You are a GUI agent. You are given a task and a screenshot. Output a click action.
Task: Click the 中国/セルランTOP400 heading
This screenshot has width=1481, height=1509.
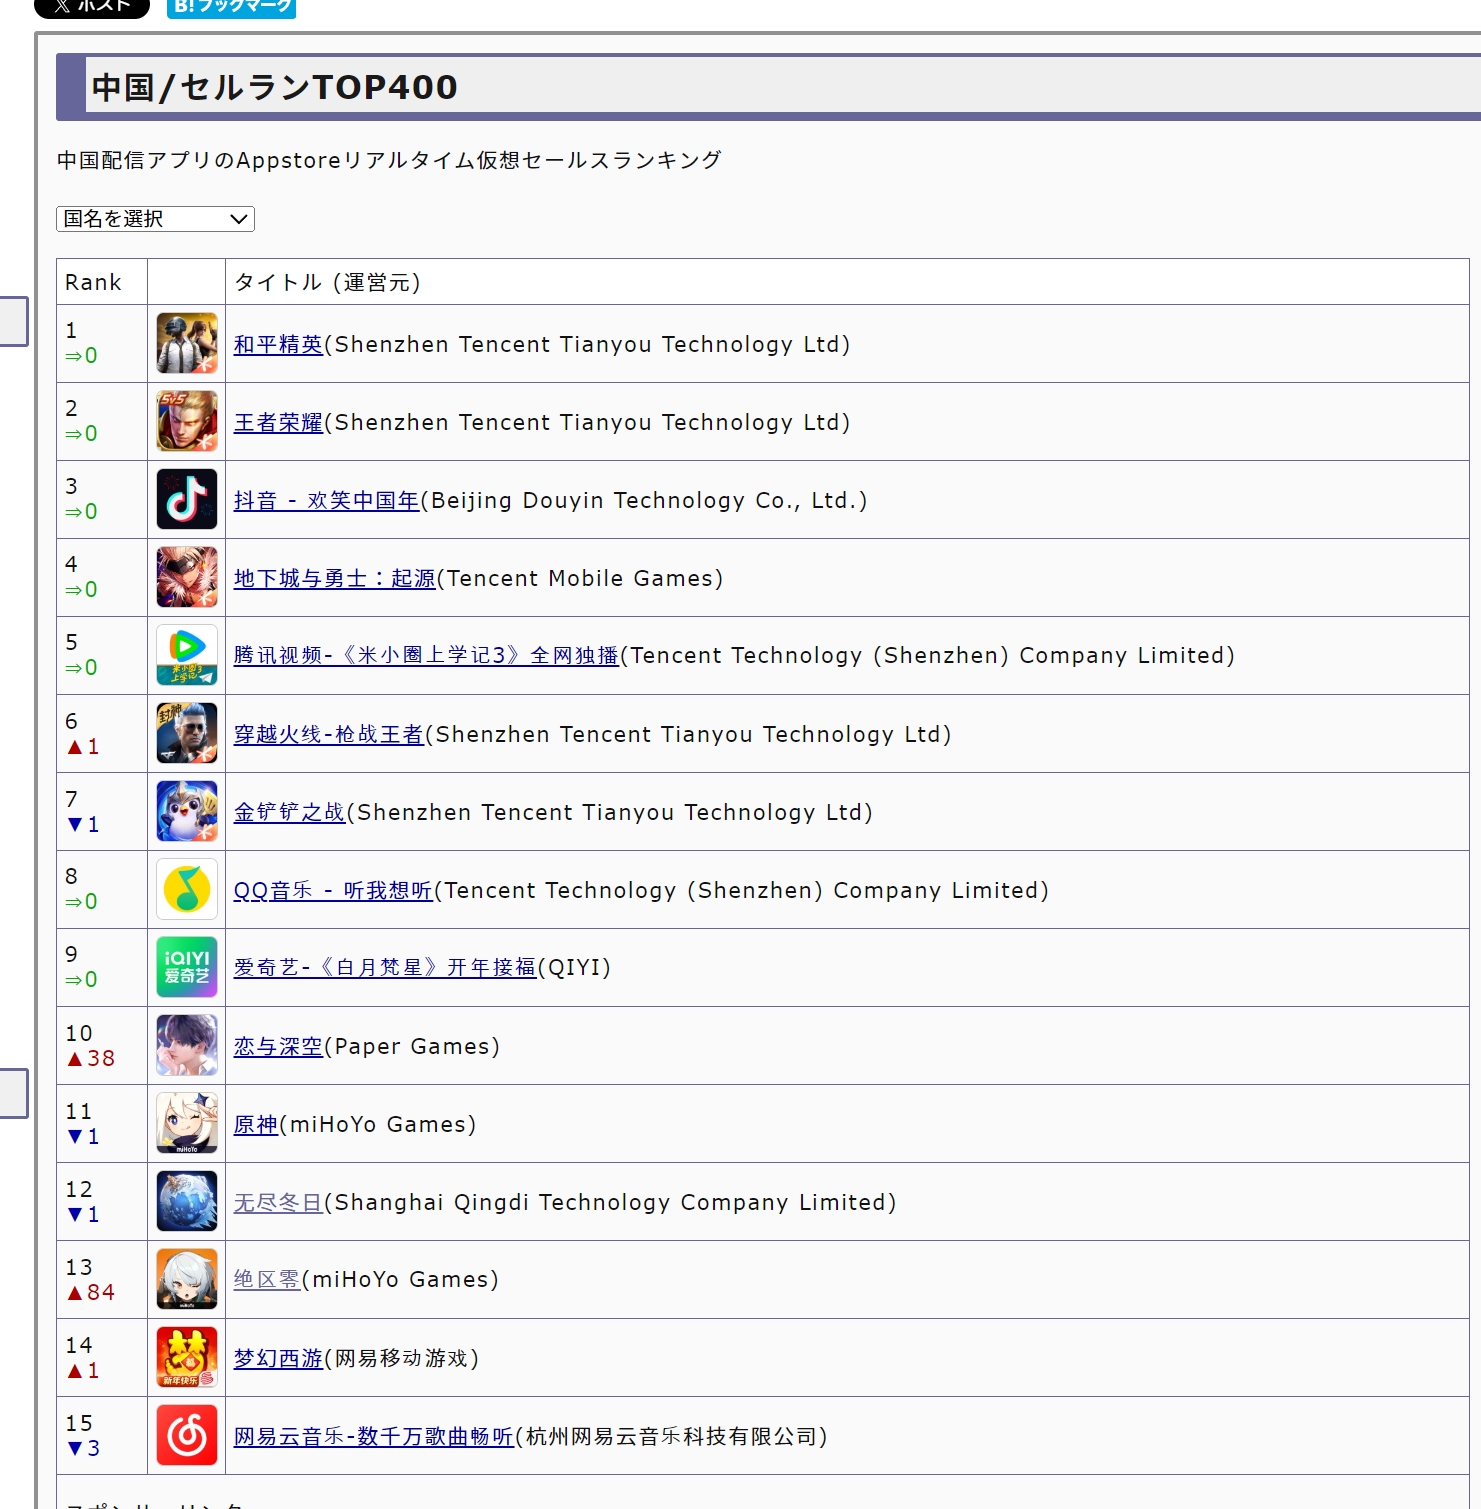pyautogui.click(x=274, y=87)
